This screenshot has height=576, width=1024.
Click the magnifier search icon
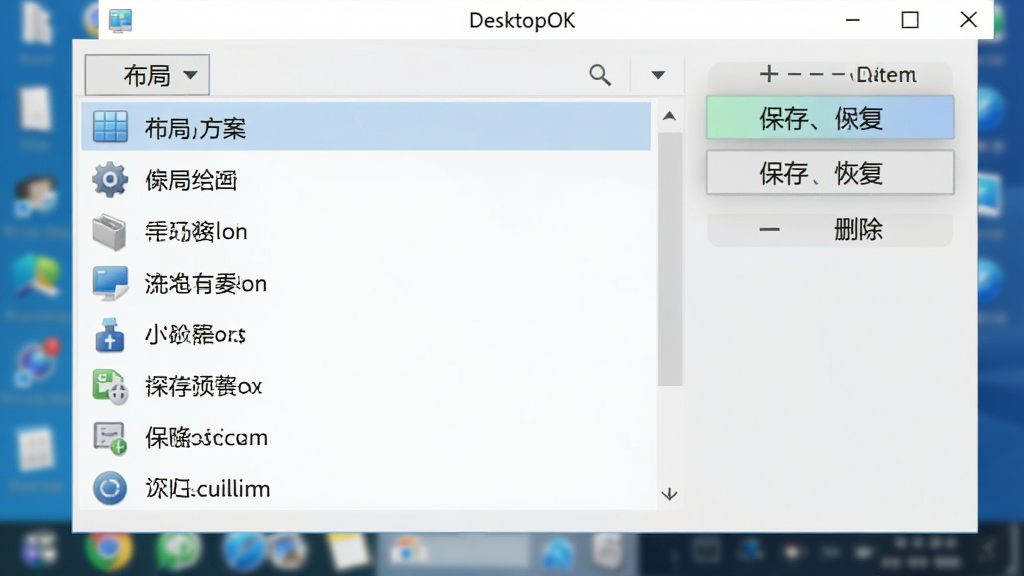click(x=600, y=75)
